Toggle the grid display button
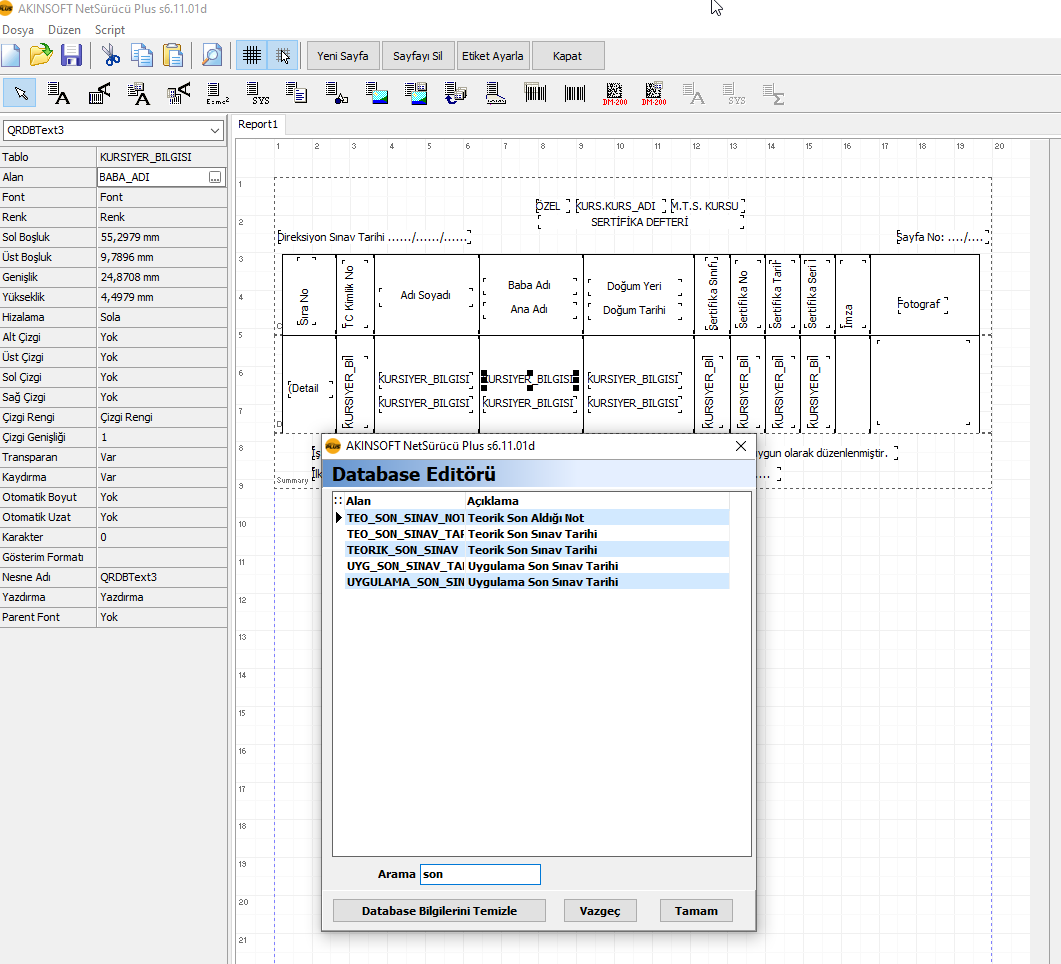The image size is (1061, 964). [252, 56]
